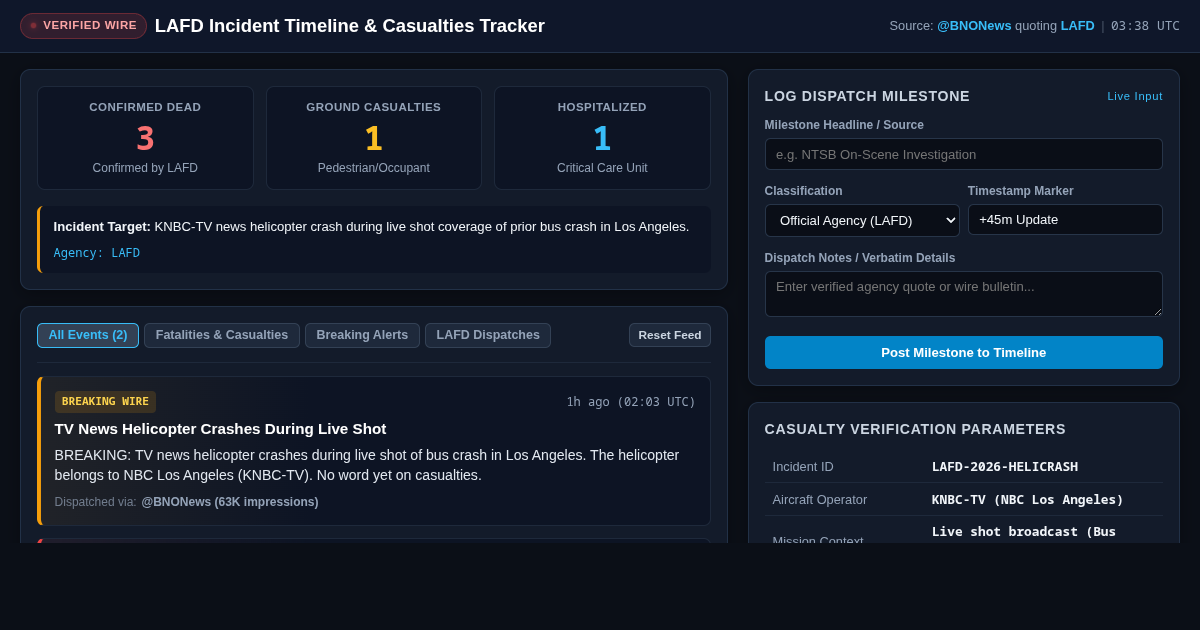Click the Log Dispatch Milestone heading
1200x630 pixels.
[867, 96]
